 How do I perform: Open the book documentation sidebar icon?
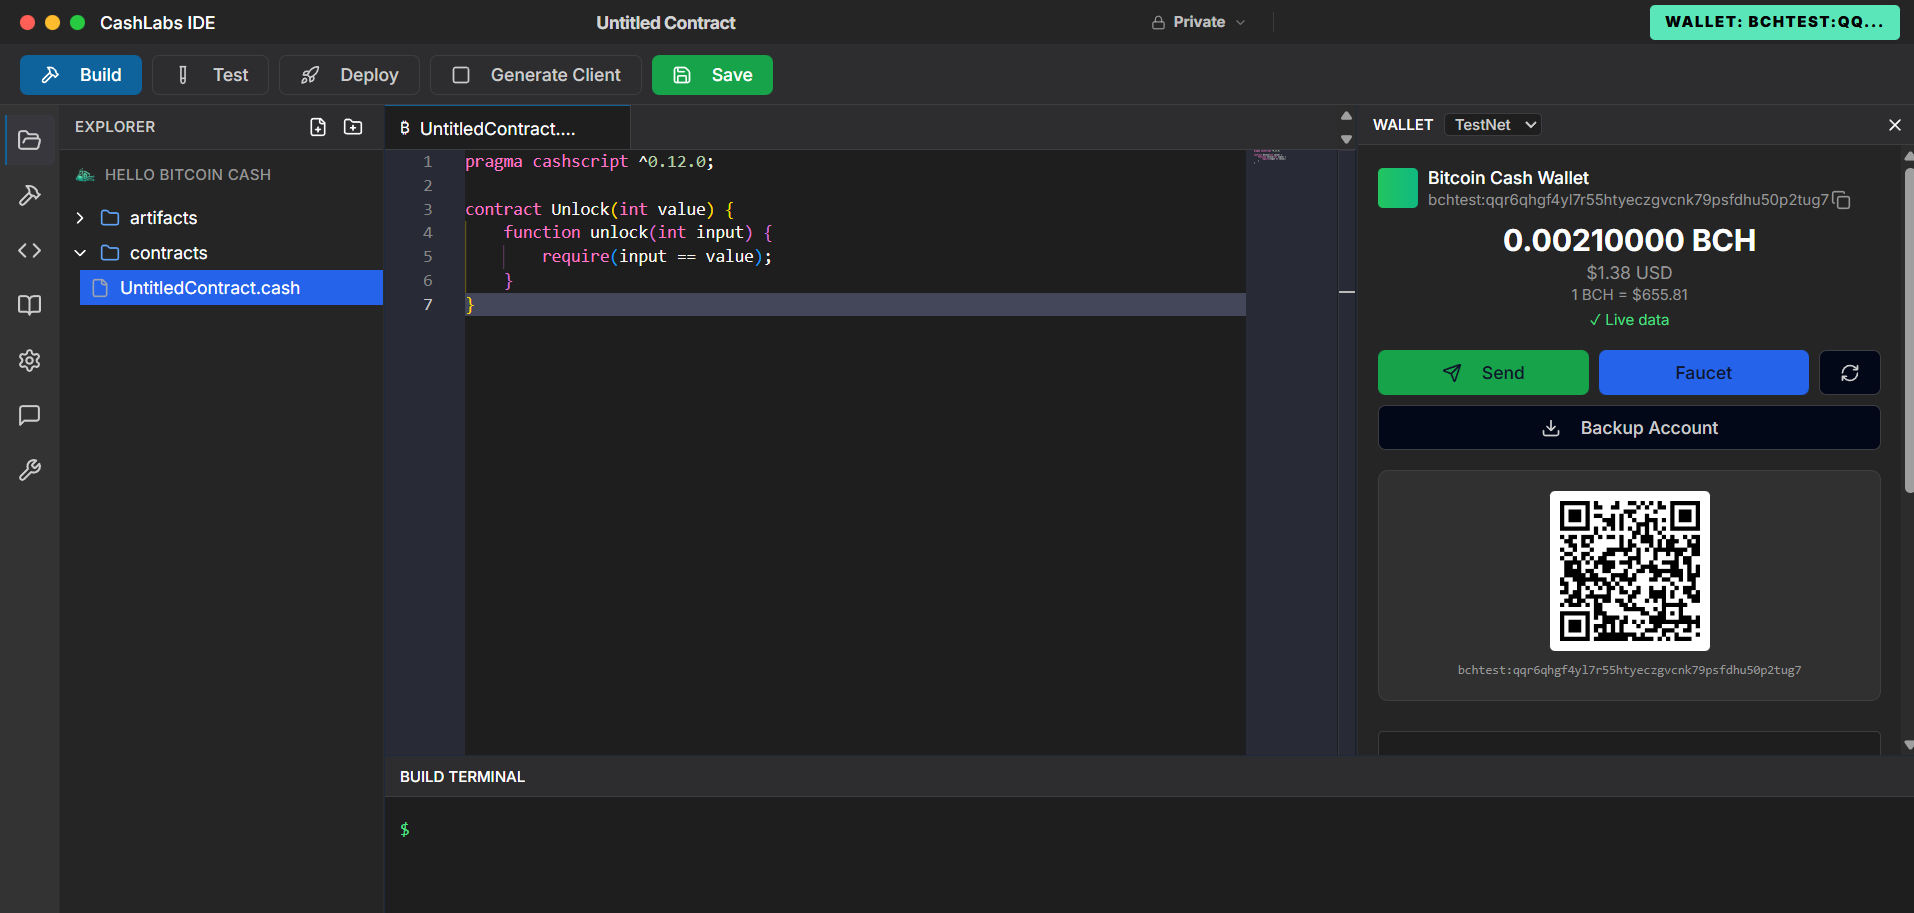30,305
